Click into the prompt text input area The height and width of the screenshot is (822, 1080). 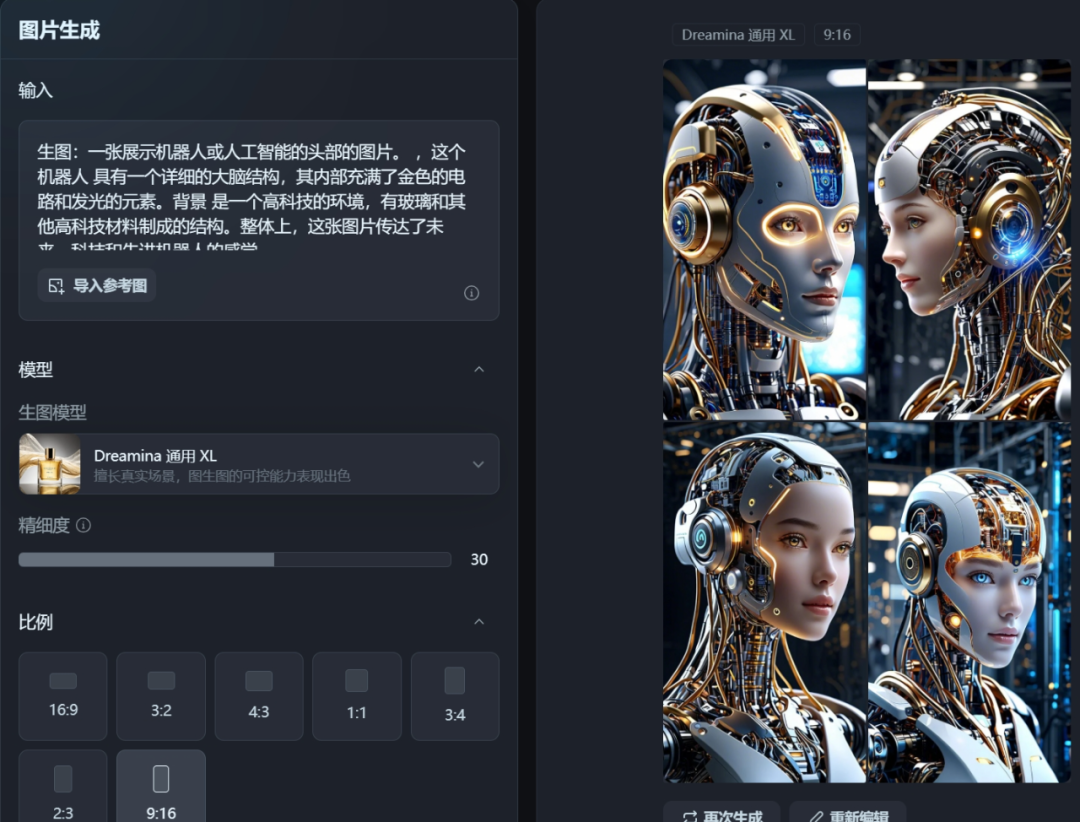[252, 195]
